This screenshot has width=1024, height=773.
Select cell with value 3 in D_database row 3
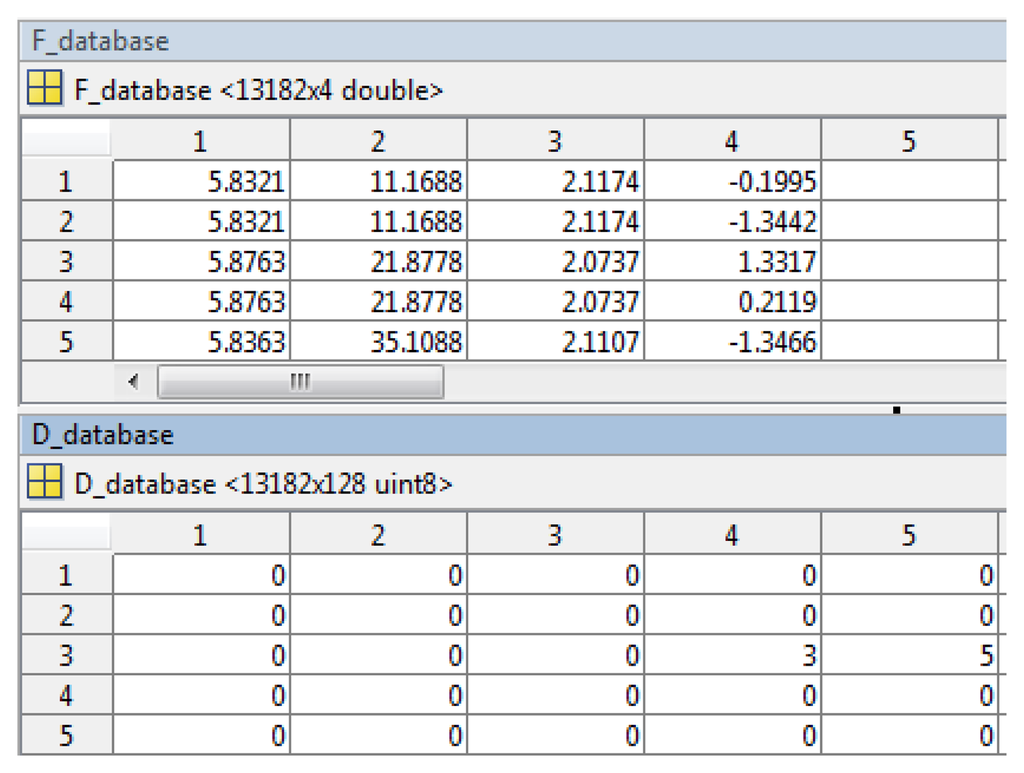(x=732, y=655)
